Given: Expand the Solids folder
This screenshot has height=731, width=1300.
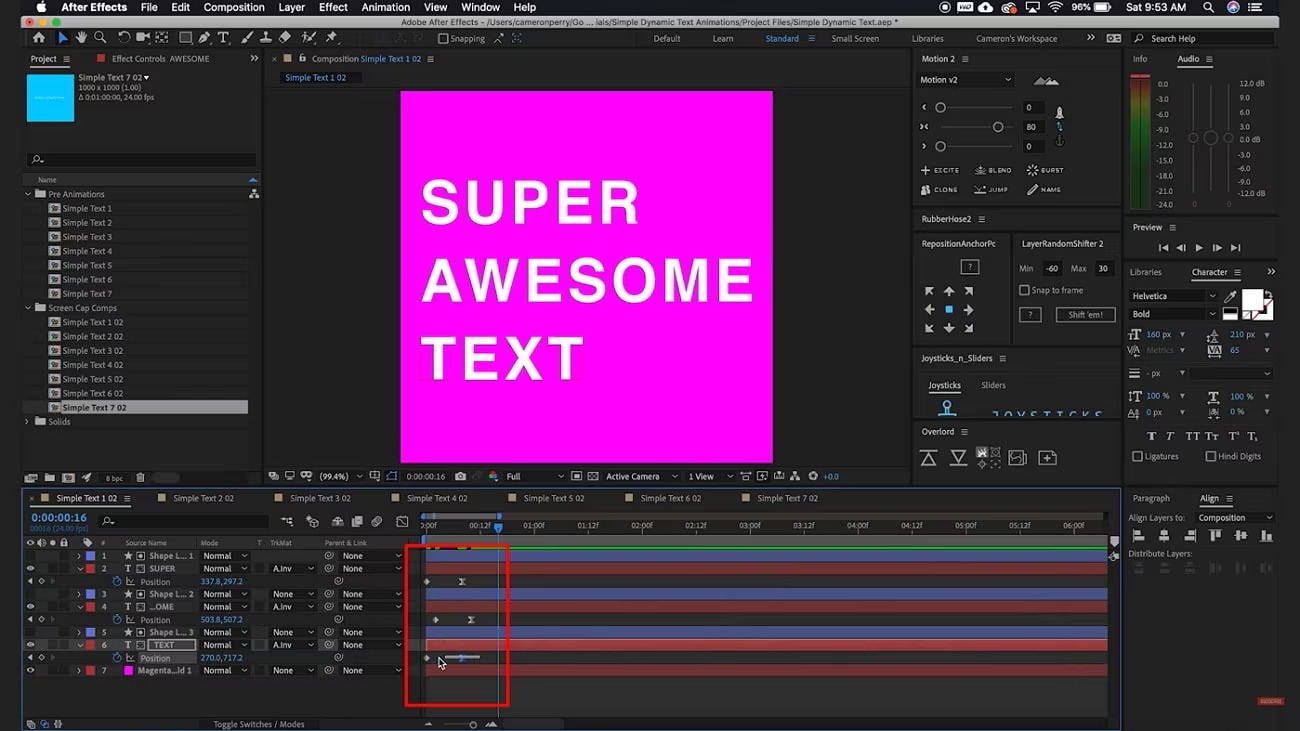Looking at the screenshot, I should [x=28, y=422].
